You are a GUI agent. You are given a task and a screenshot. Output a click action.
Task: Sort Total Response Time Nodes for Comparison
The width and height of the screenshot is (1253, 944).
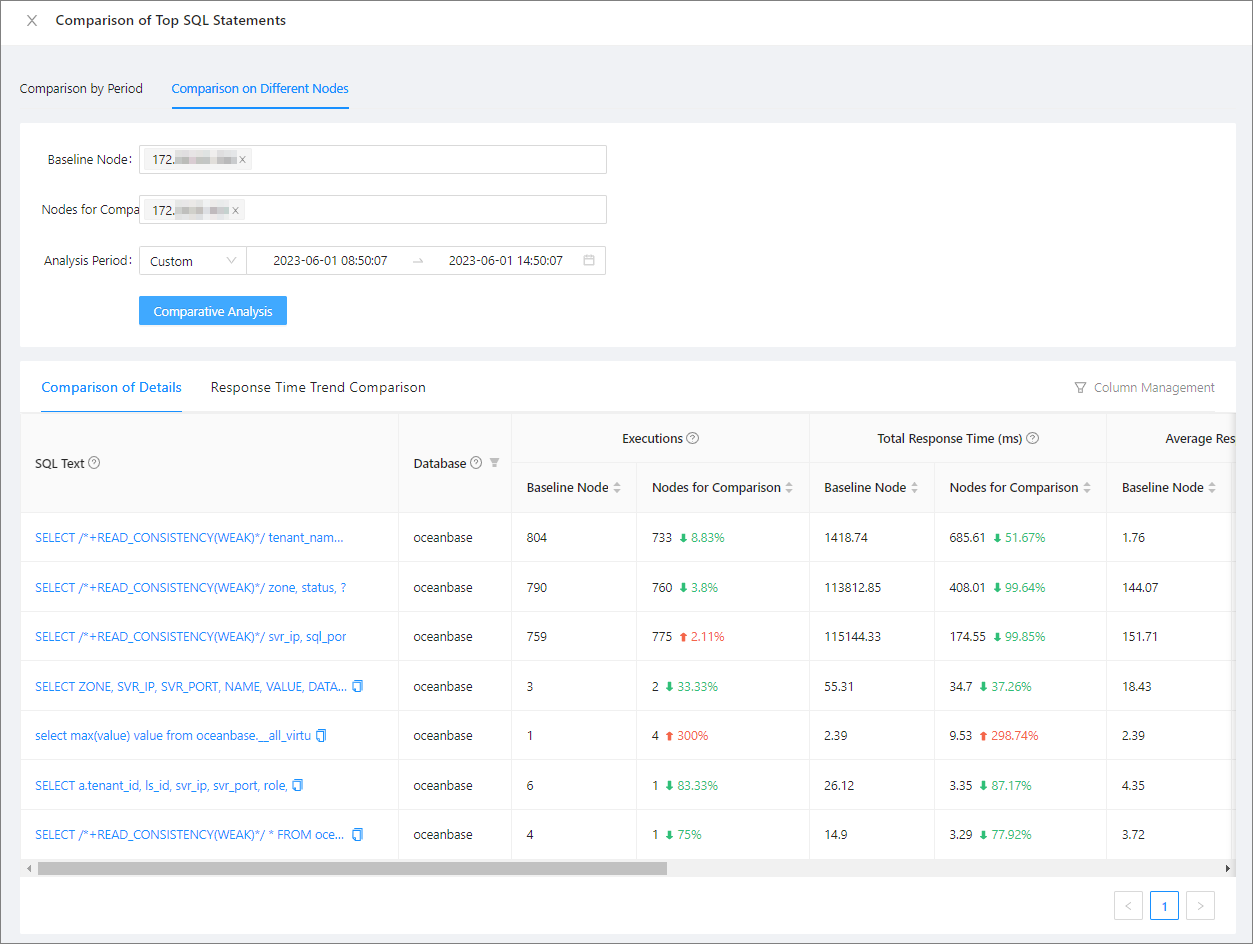pyautogui.click(x=1086, y=488)
